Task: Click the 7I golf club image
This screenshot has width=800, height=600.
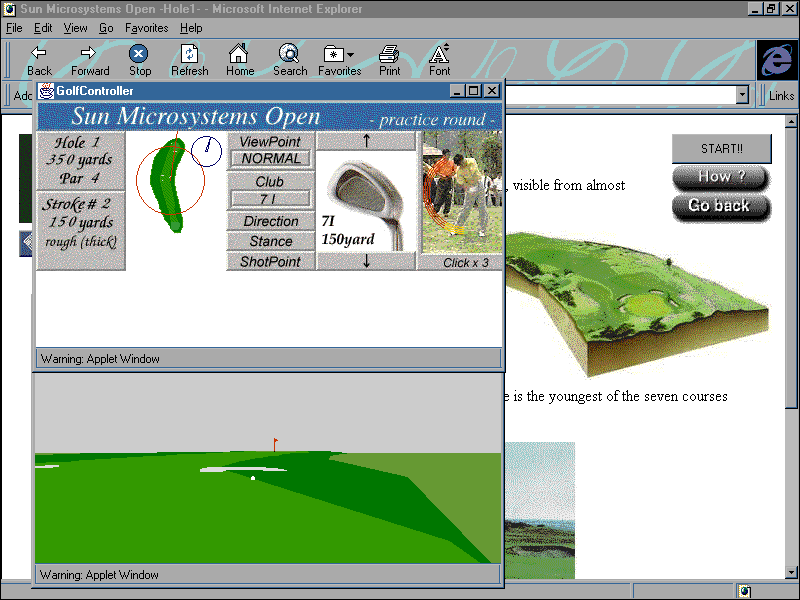Action: 366,201
